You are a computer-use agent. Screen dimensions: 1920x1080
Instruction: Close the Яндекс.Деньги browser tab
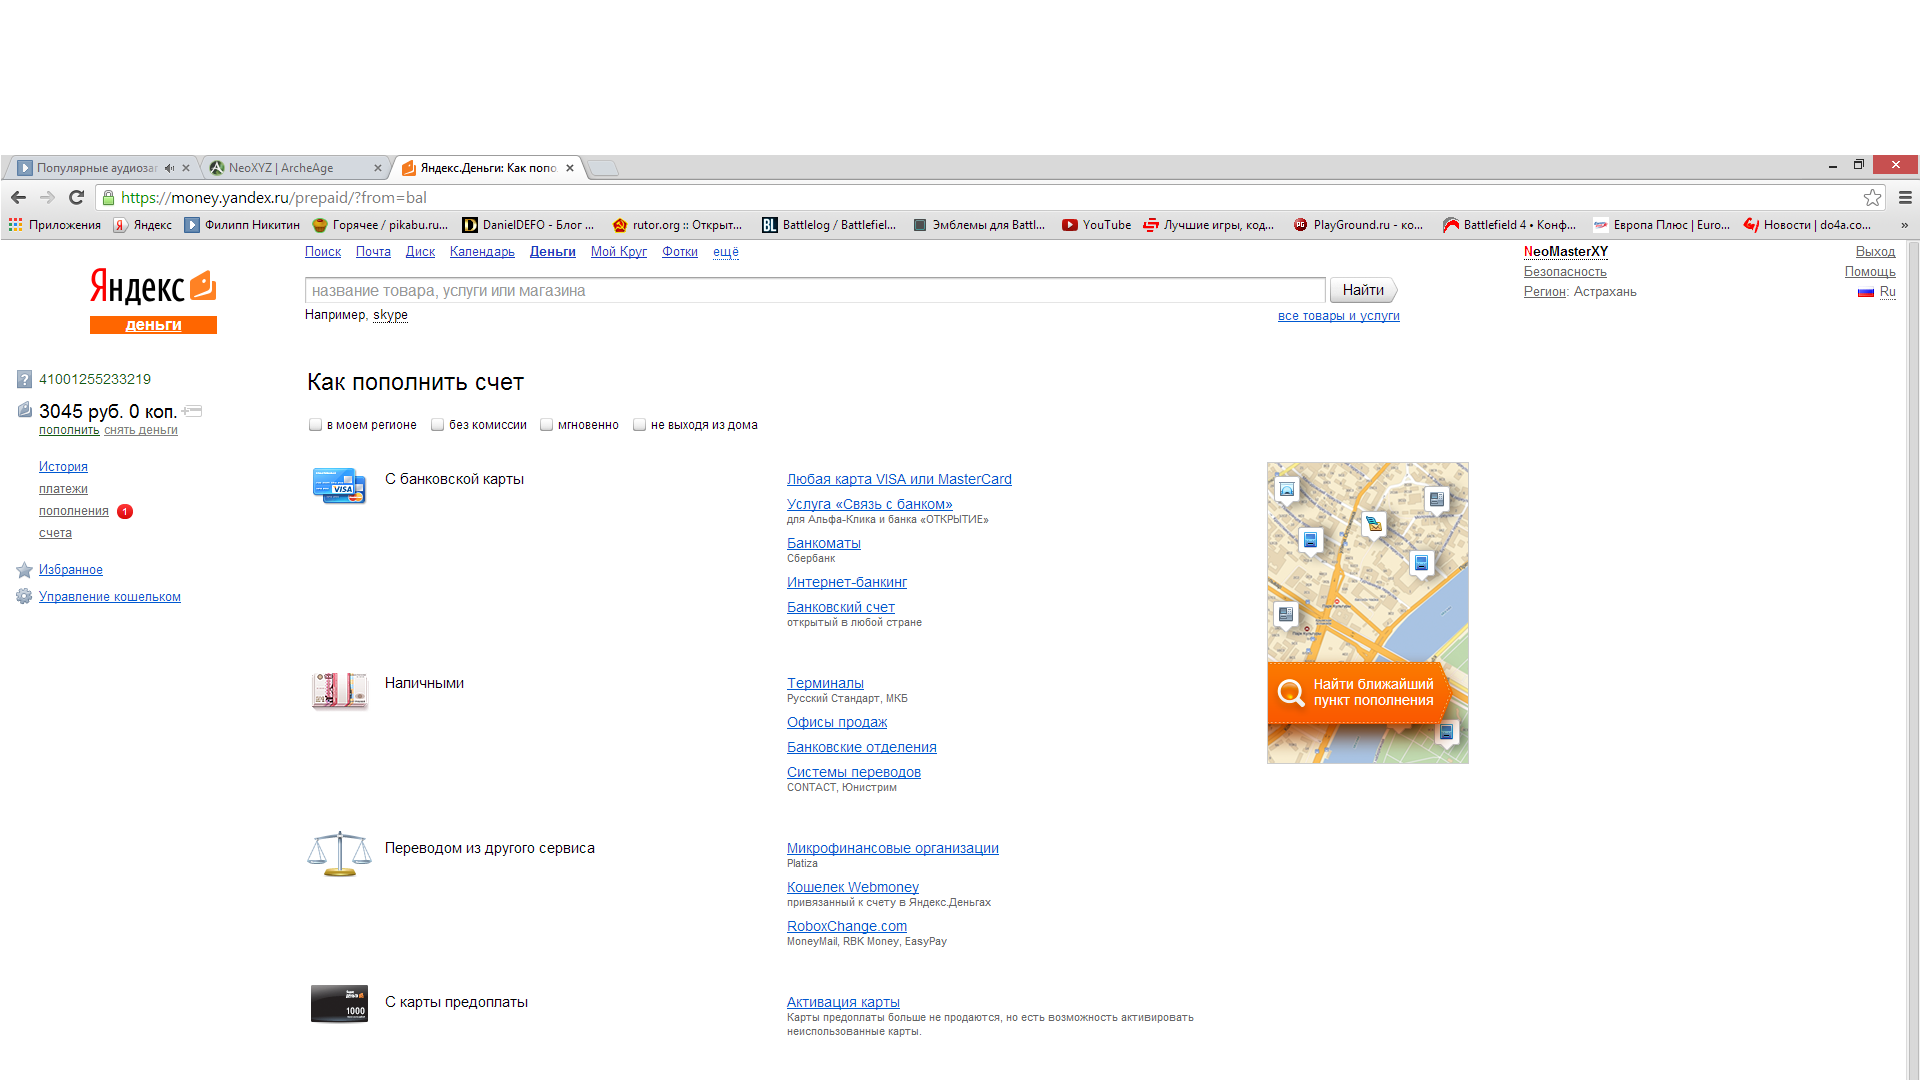pyautogui.click(x=570, y=168)
